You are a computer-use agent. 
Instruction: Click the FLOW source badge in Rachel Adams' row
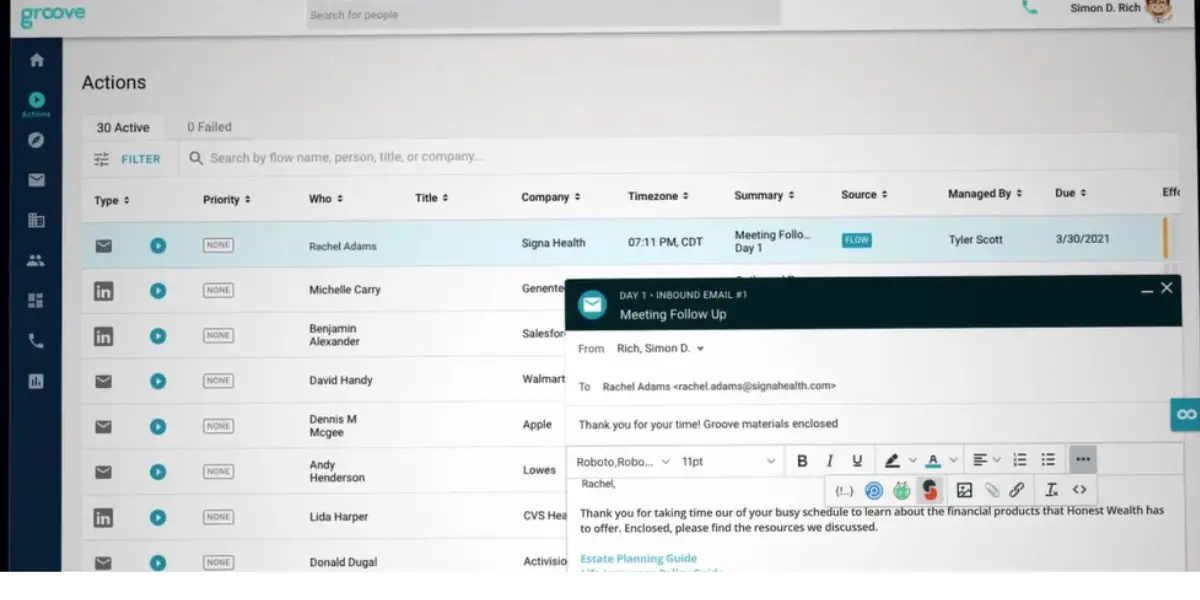click(856, 241)
